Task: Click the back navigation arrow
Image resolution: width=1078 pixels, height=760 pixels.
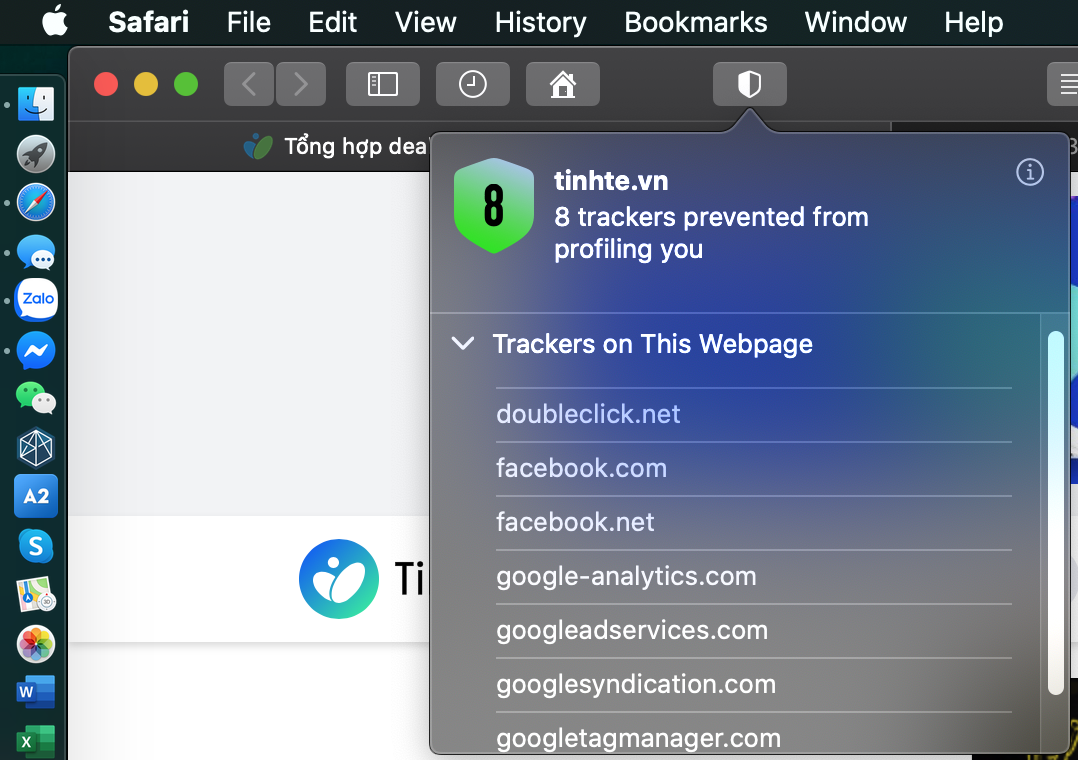Action: (249, 84)
